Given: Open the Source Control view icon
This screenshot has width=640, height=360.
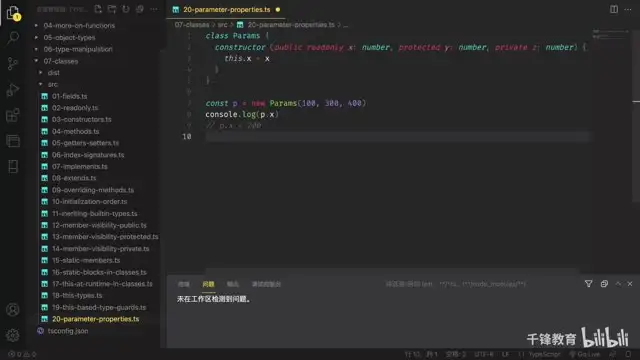Looking at the screenshot, I should click(x=13, y=64).
